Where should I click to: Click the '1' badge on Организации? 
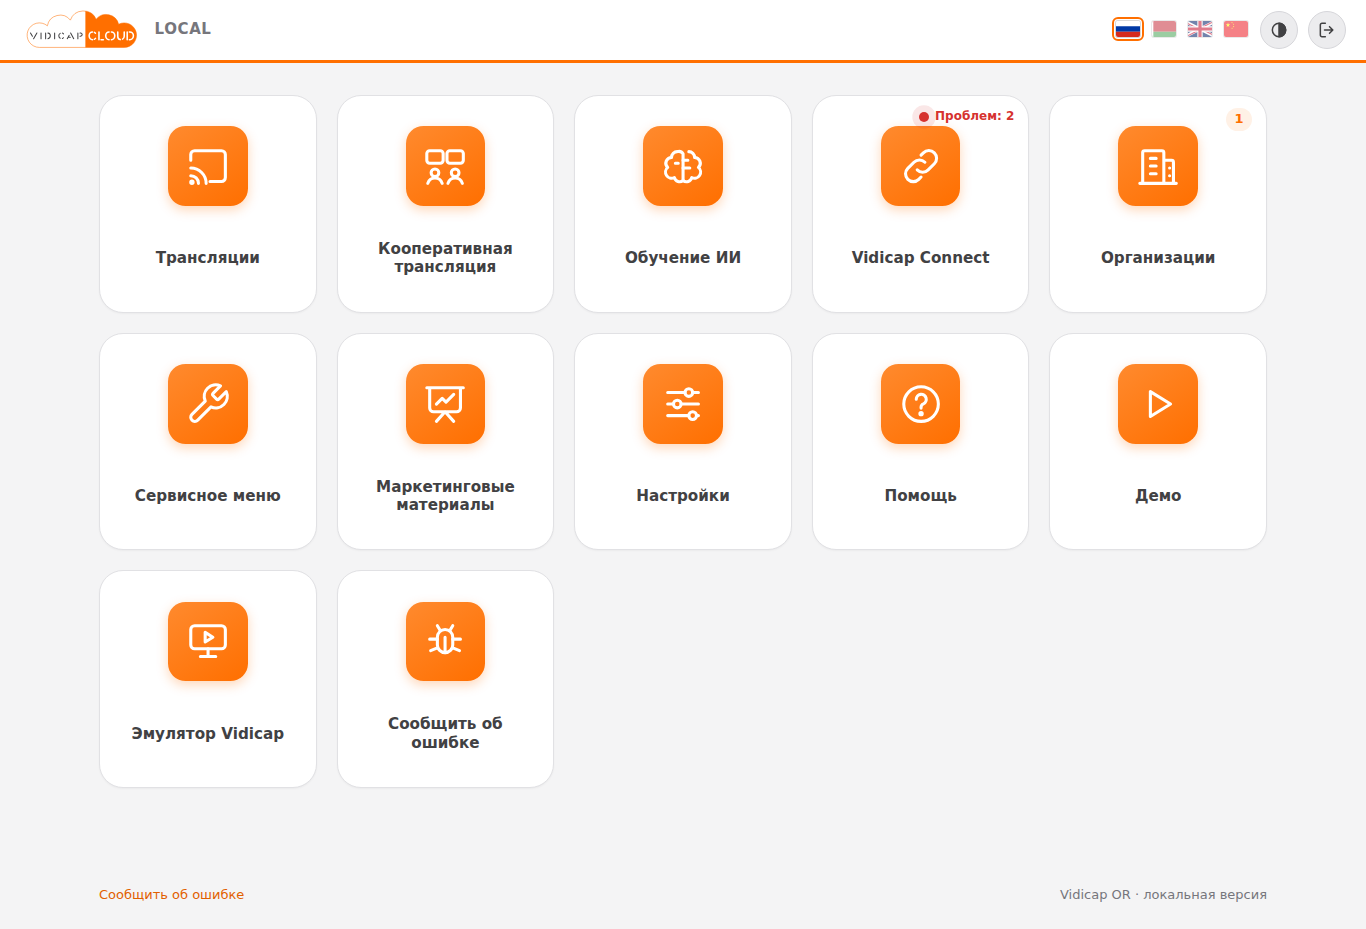click(1239, 119)
